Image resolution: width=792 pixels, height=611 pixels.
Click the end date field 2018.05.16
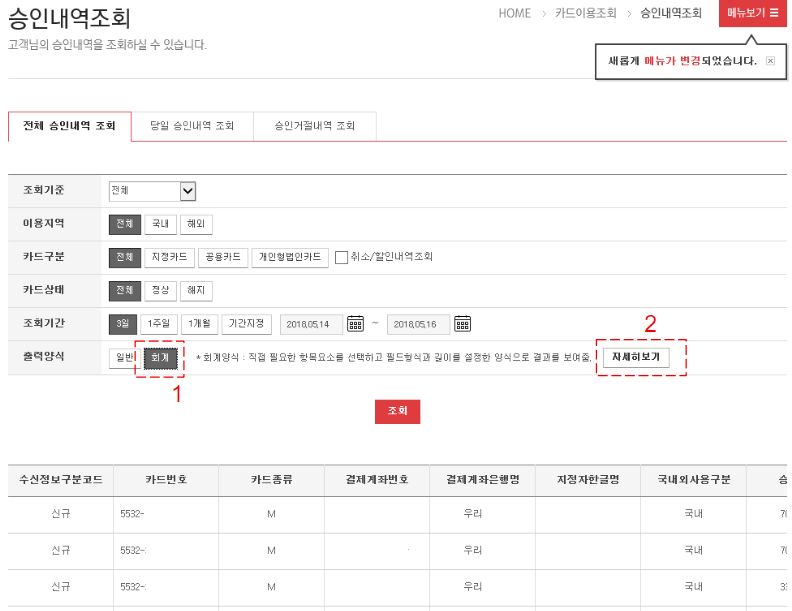[x=418, y=324]
